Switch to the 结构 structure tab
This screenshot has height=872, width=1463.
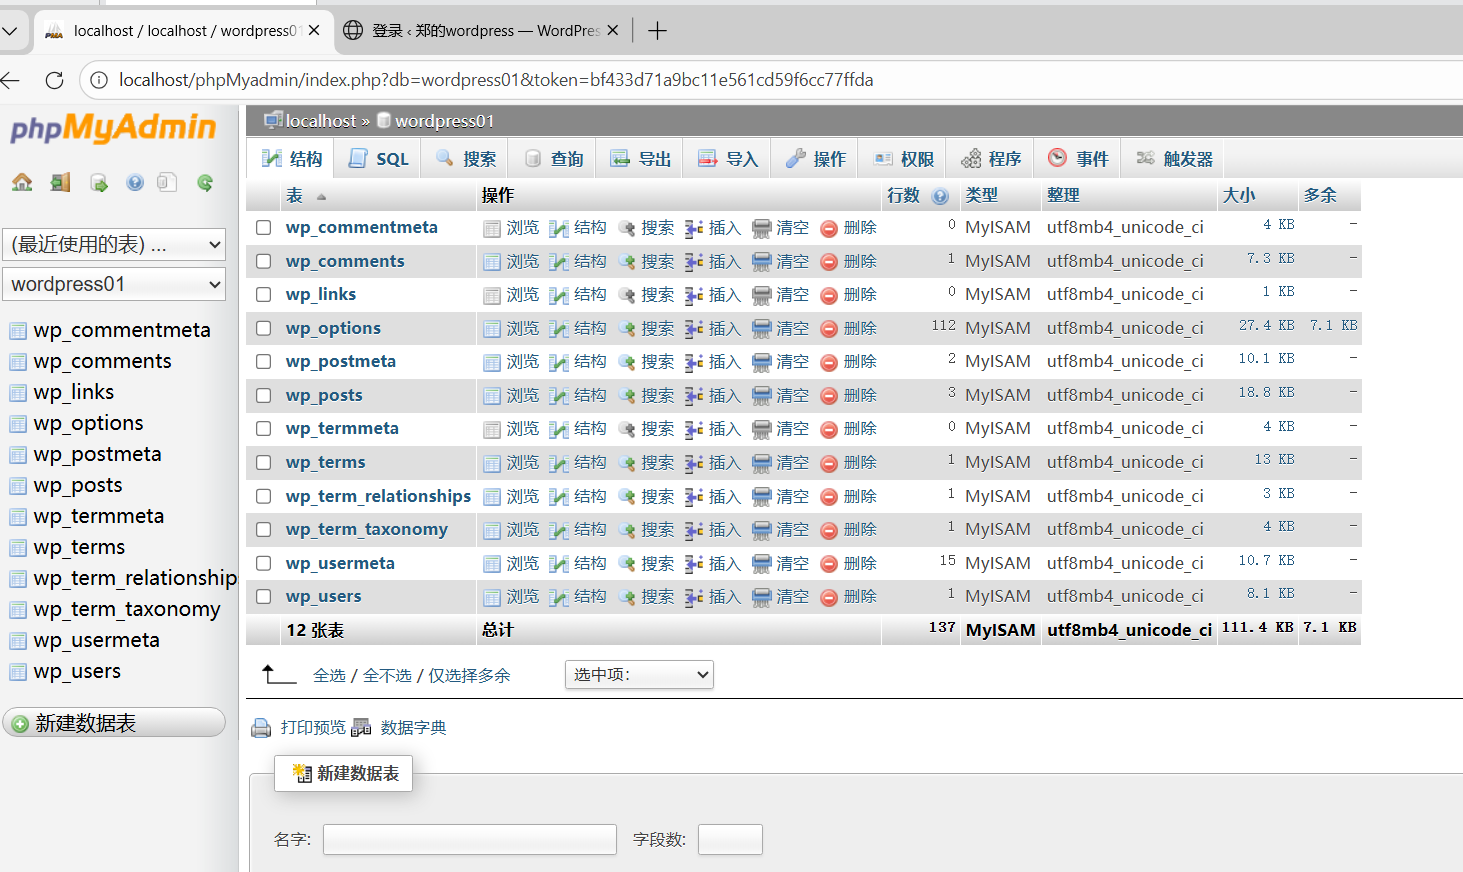tap(292, 159)
